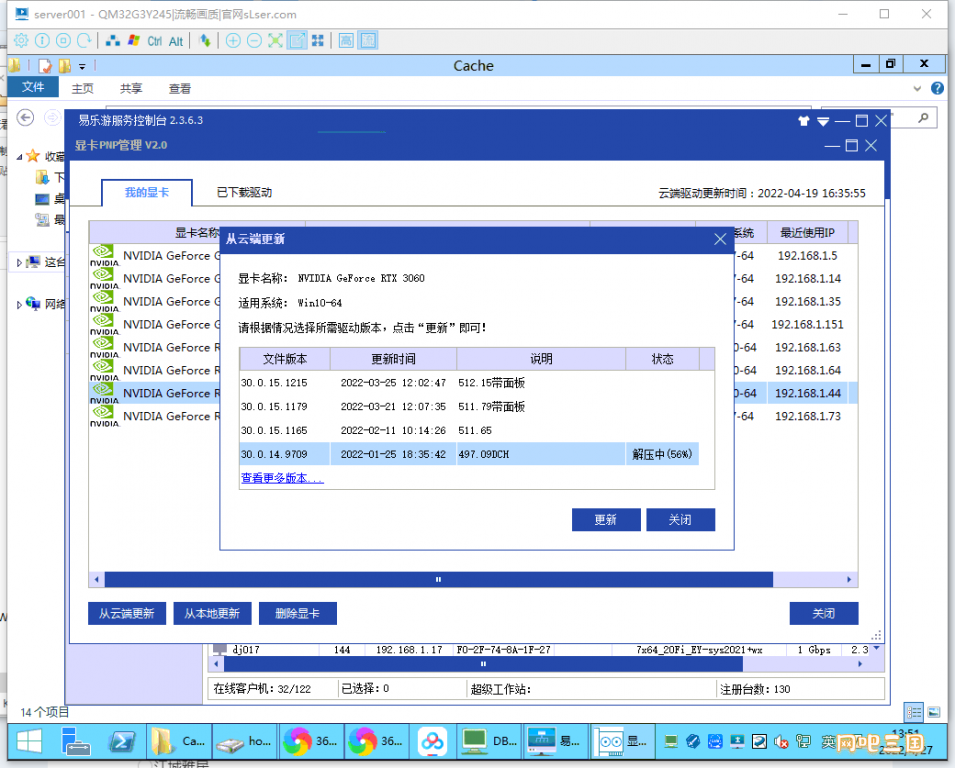
Task: Sort by 更新时间 column header
Action: coord(393,359)
